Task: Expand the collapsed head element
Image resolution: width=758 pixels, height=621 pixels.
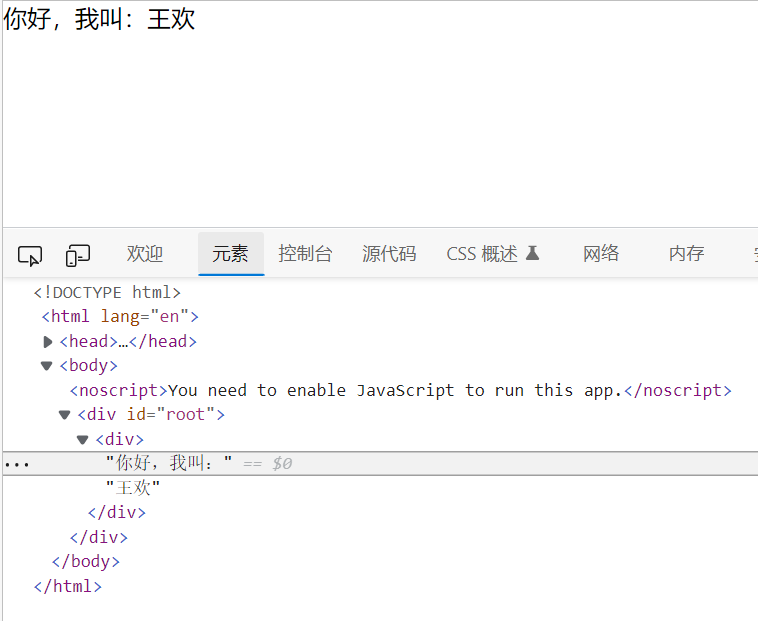Action: pyautogui.click(x=47, y=342)
